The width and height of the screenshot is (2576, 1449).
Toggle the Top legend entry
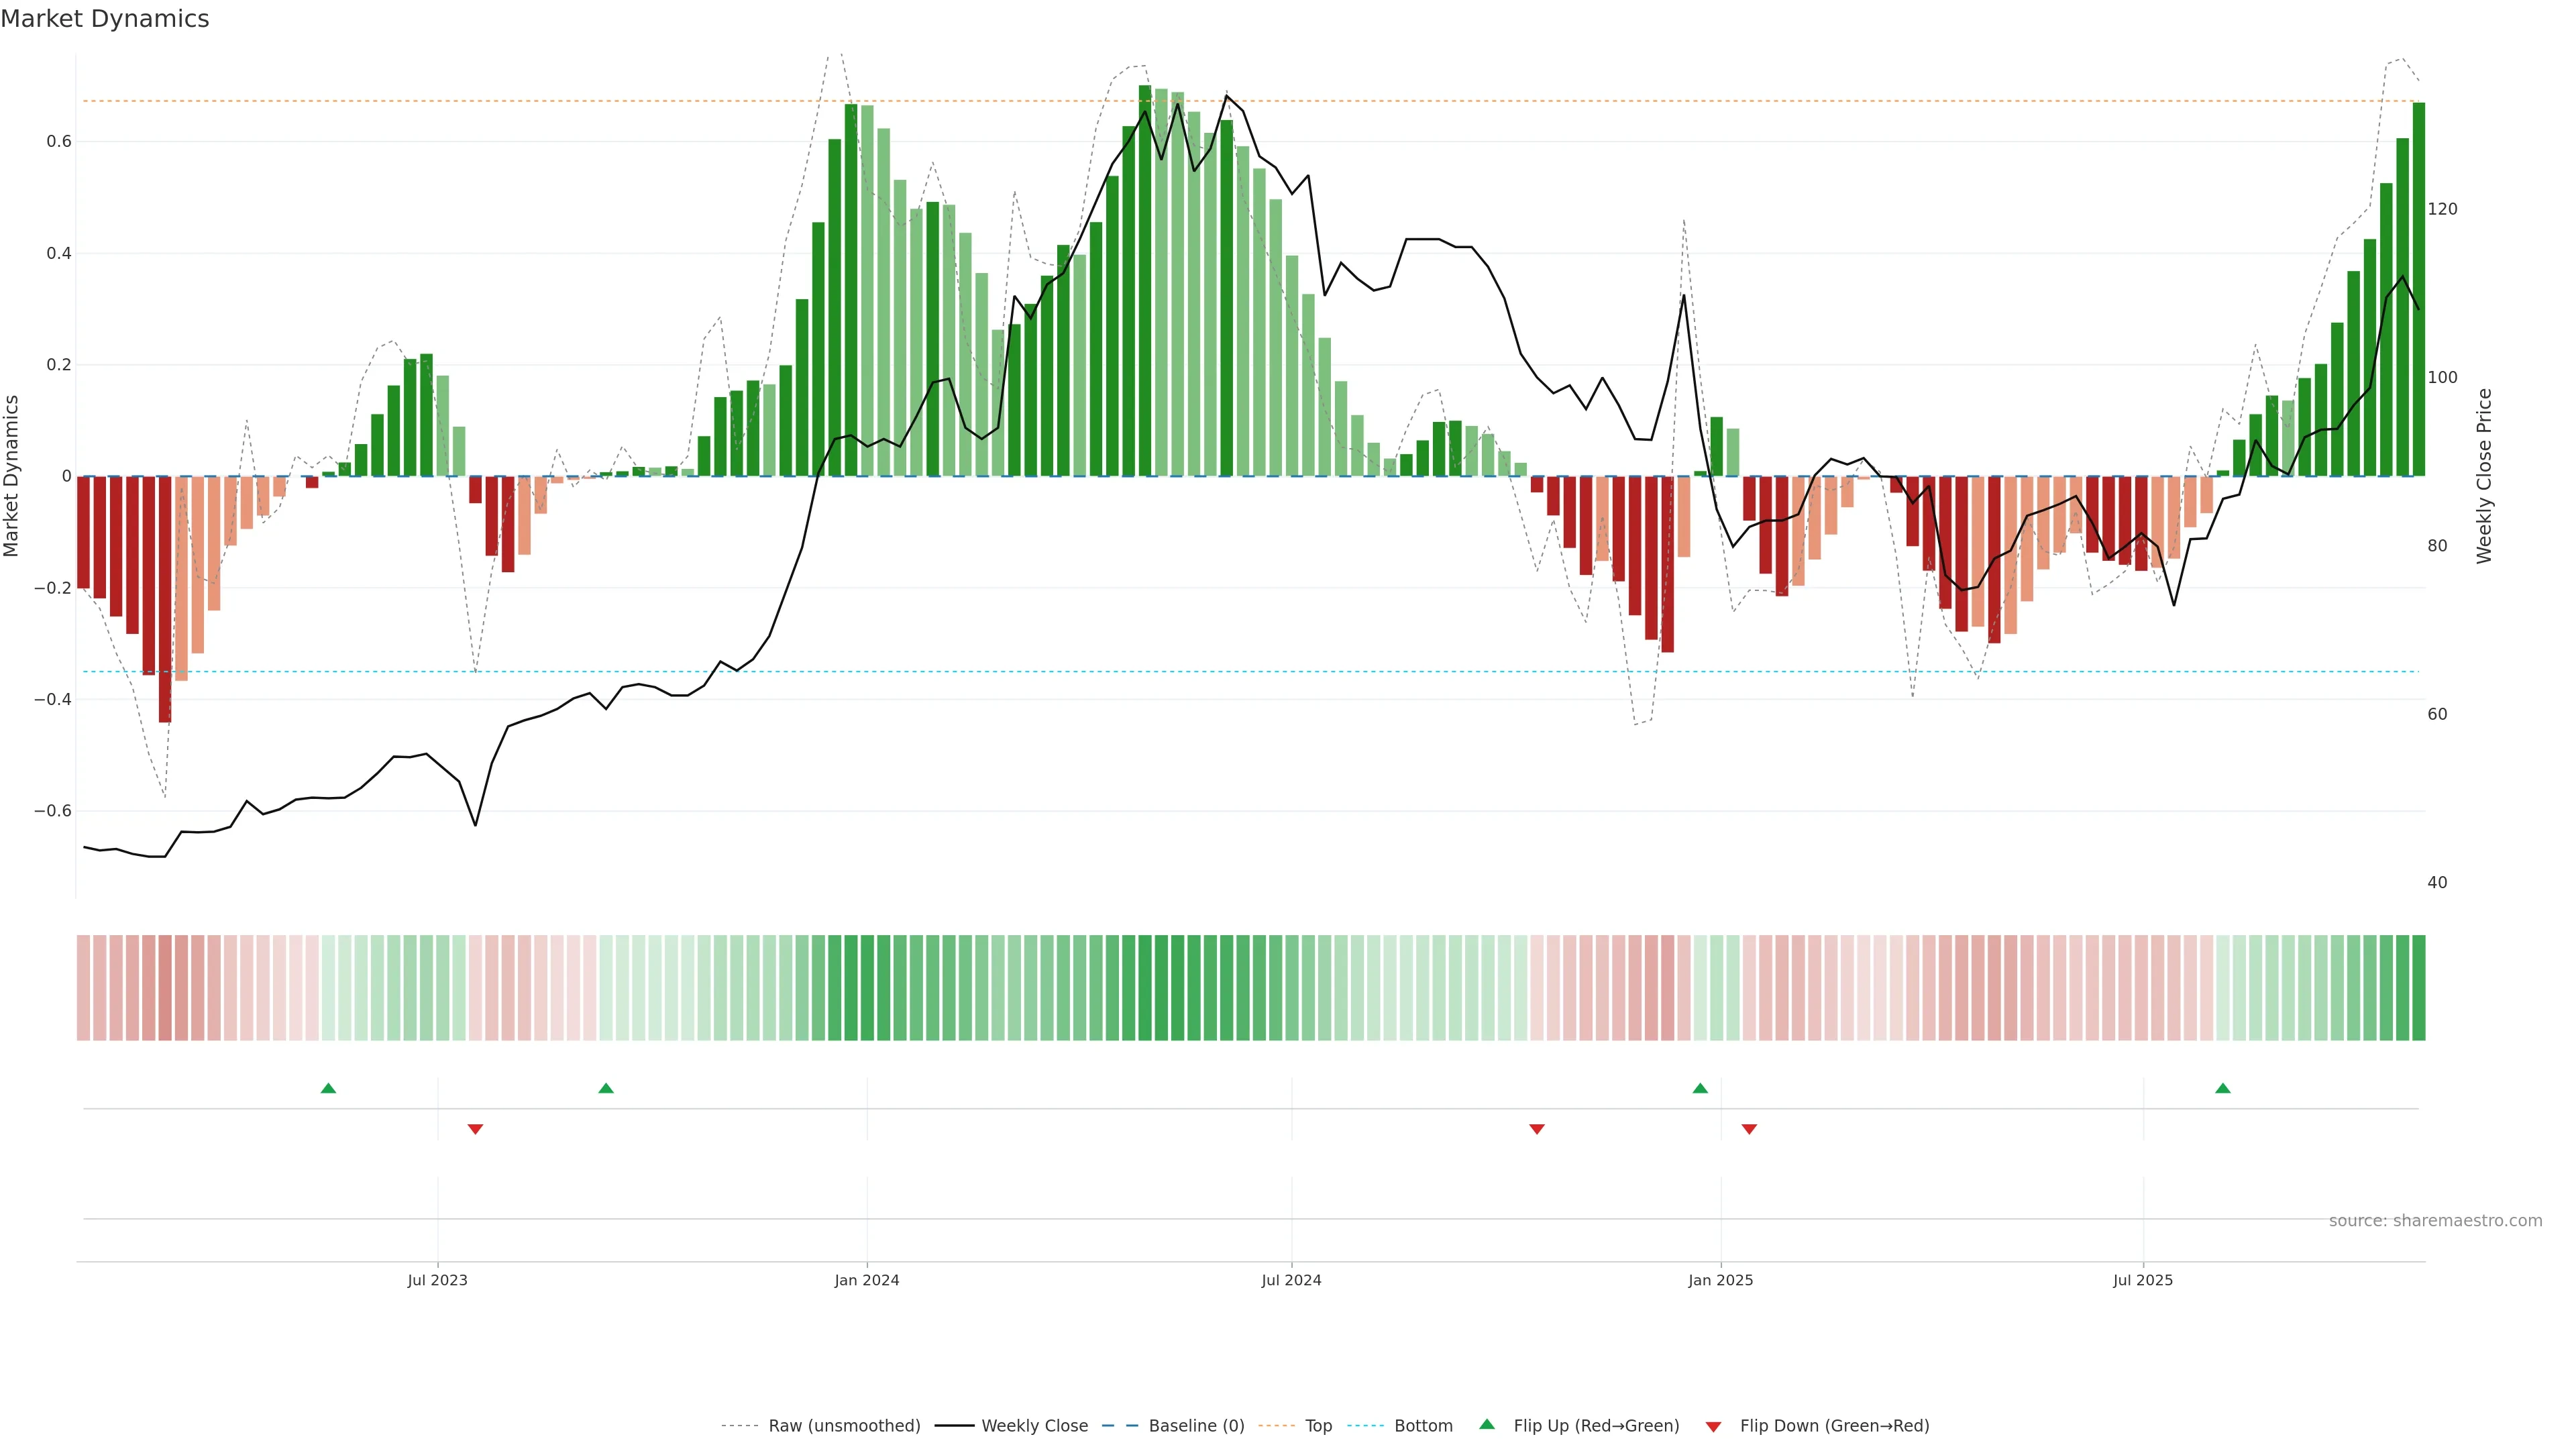(1318, 1426)
